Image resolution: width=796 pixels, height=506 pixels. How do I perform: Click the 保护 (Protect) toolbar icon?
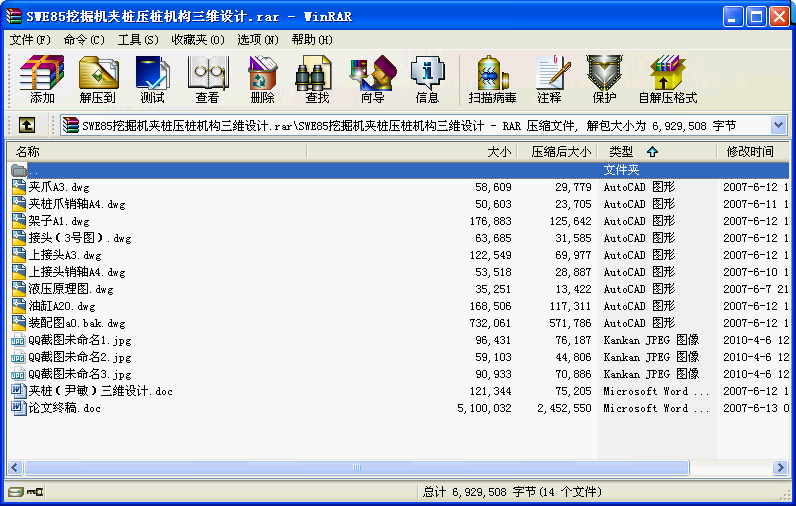[604, 80]
